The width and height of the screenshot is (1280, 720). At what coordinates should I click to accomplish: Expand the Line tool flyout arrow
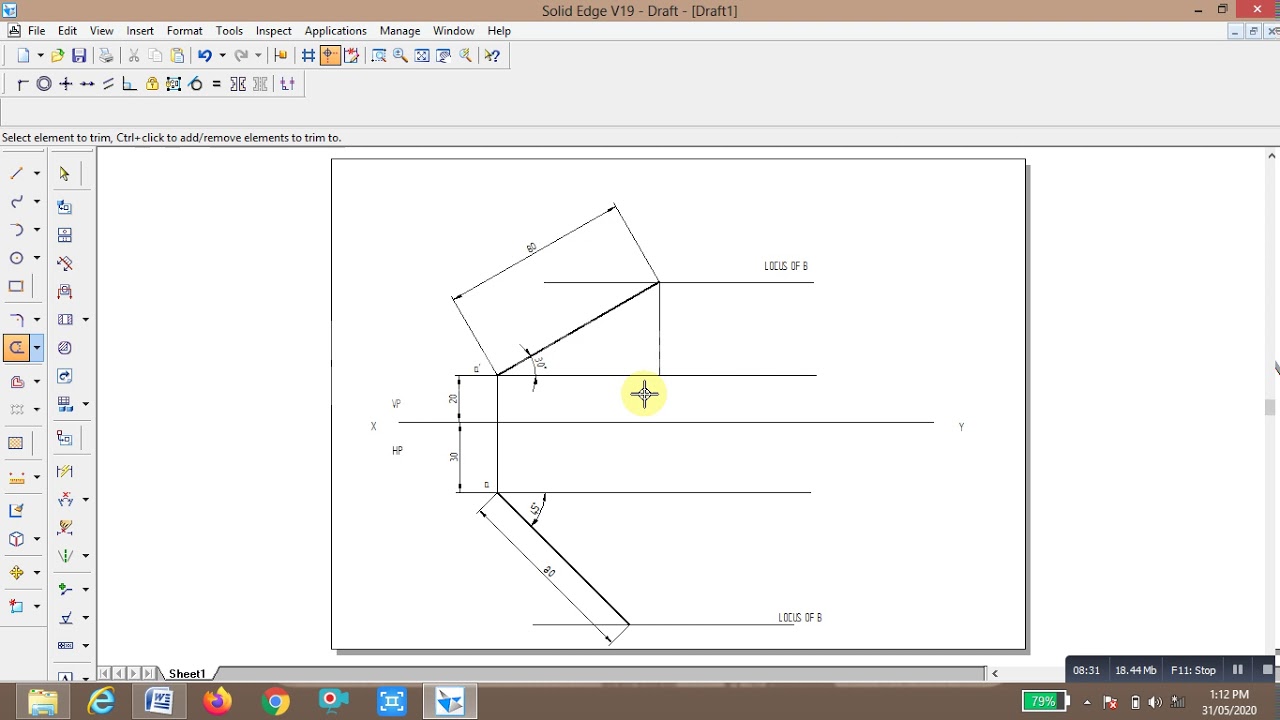pyautogui.click(x=37, y=174)
